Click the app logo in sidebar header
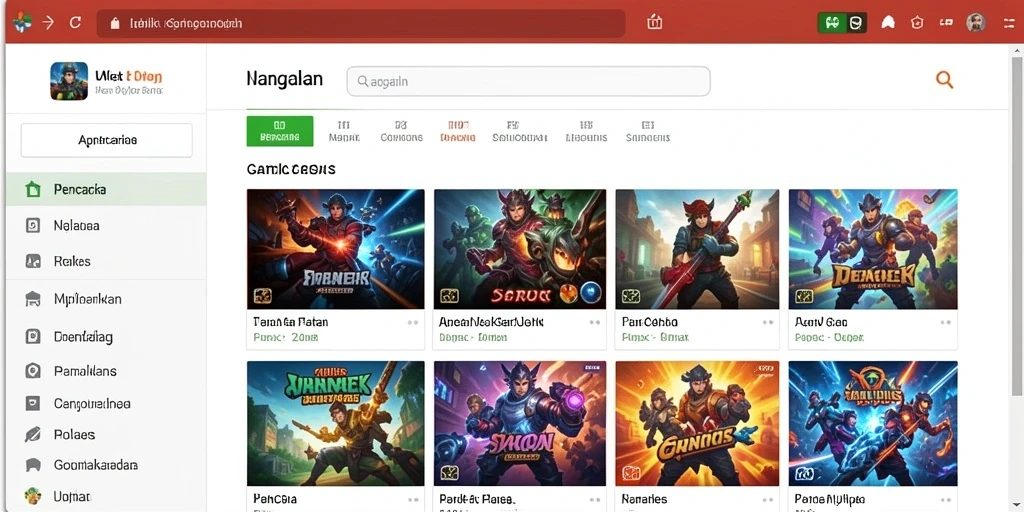The width and height of the screenshot is (1024, 512). (x=69, y=81)
